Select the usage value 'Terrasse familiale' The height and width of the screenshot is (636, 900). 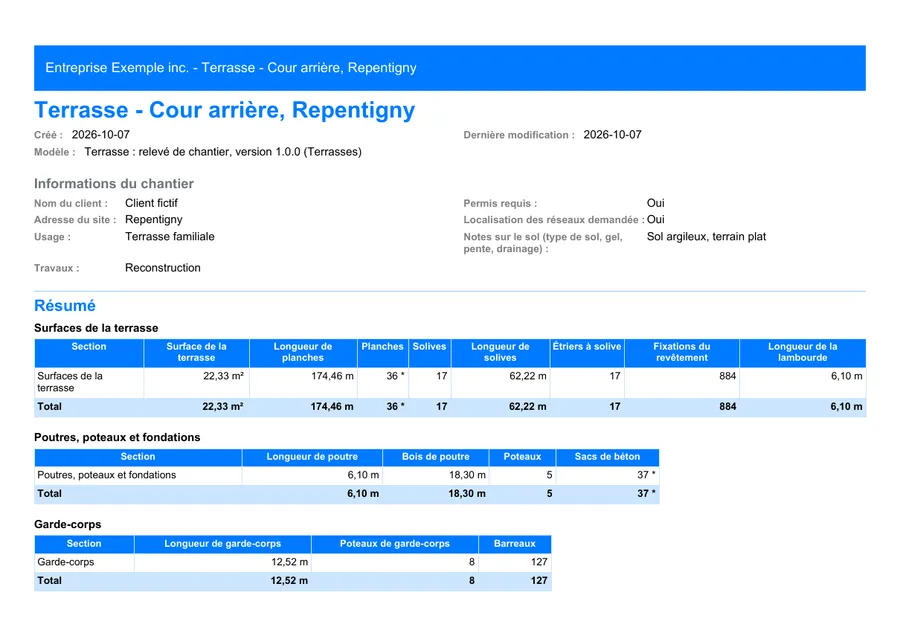(170, 236)
